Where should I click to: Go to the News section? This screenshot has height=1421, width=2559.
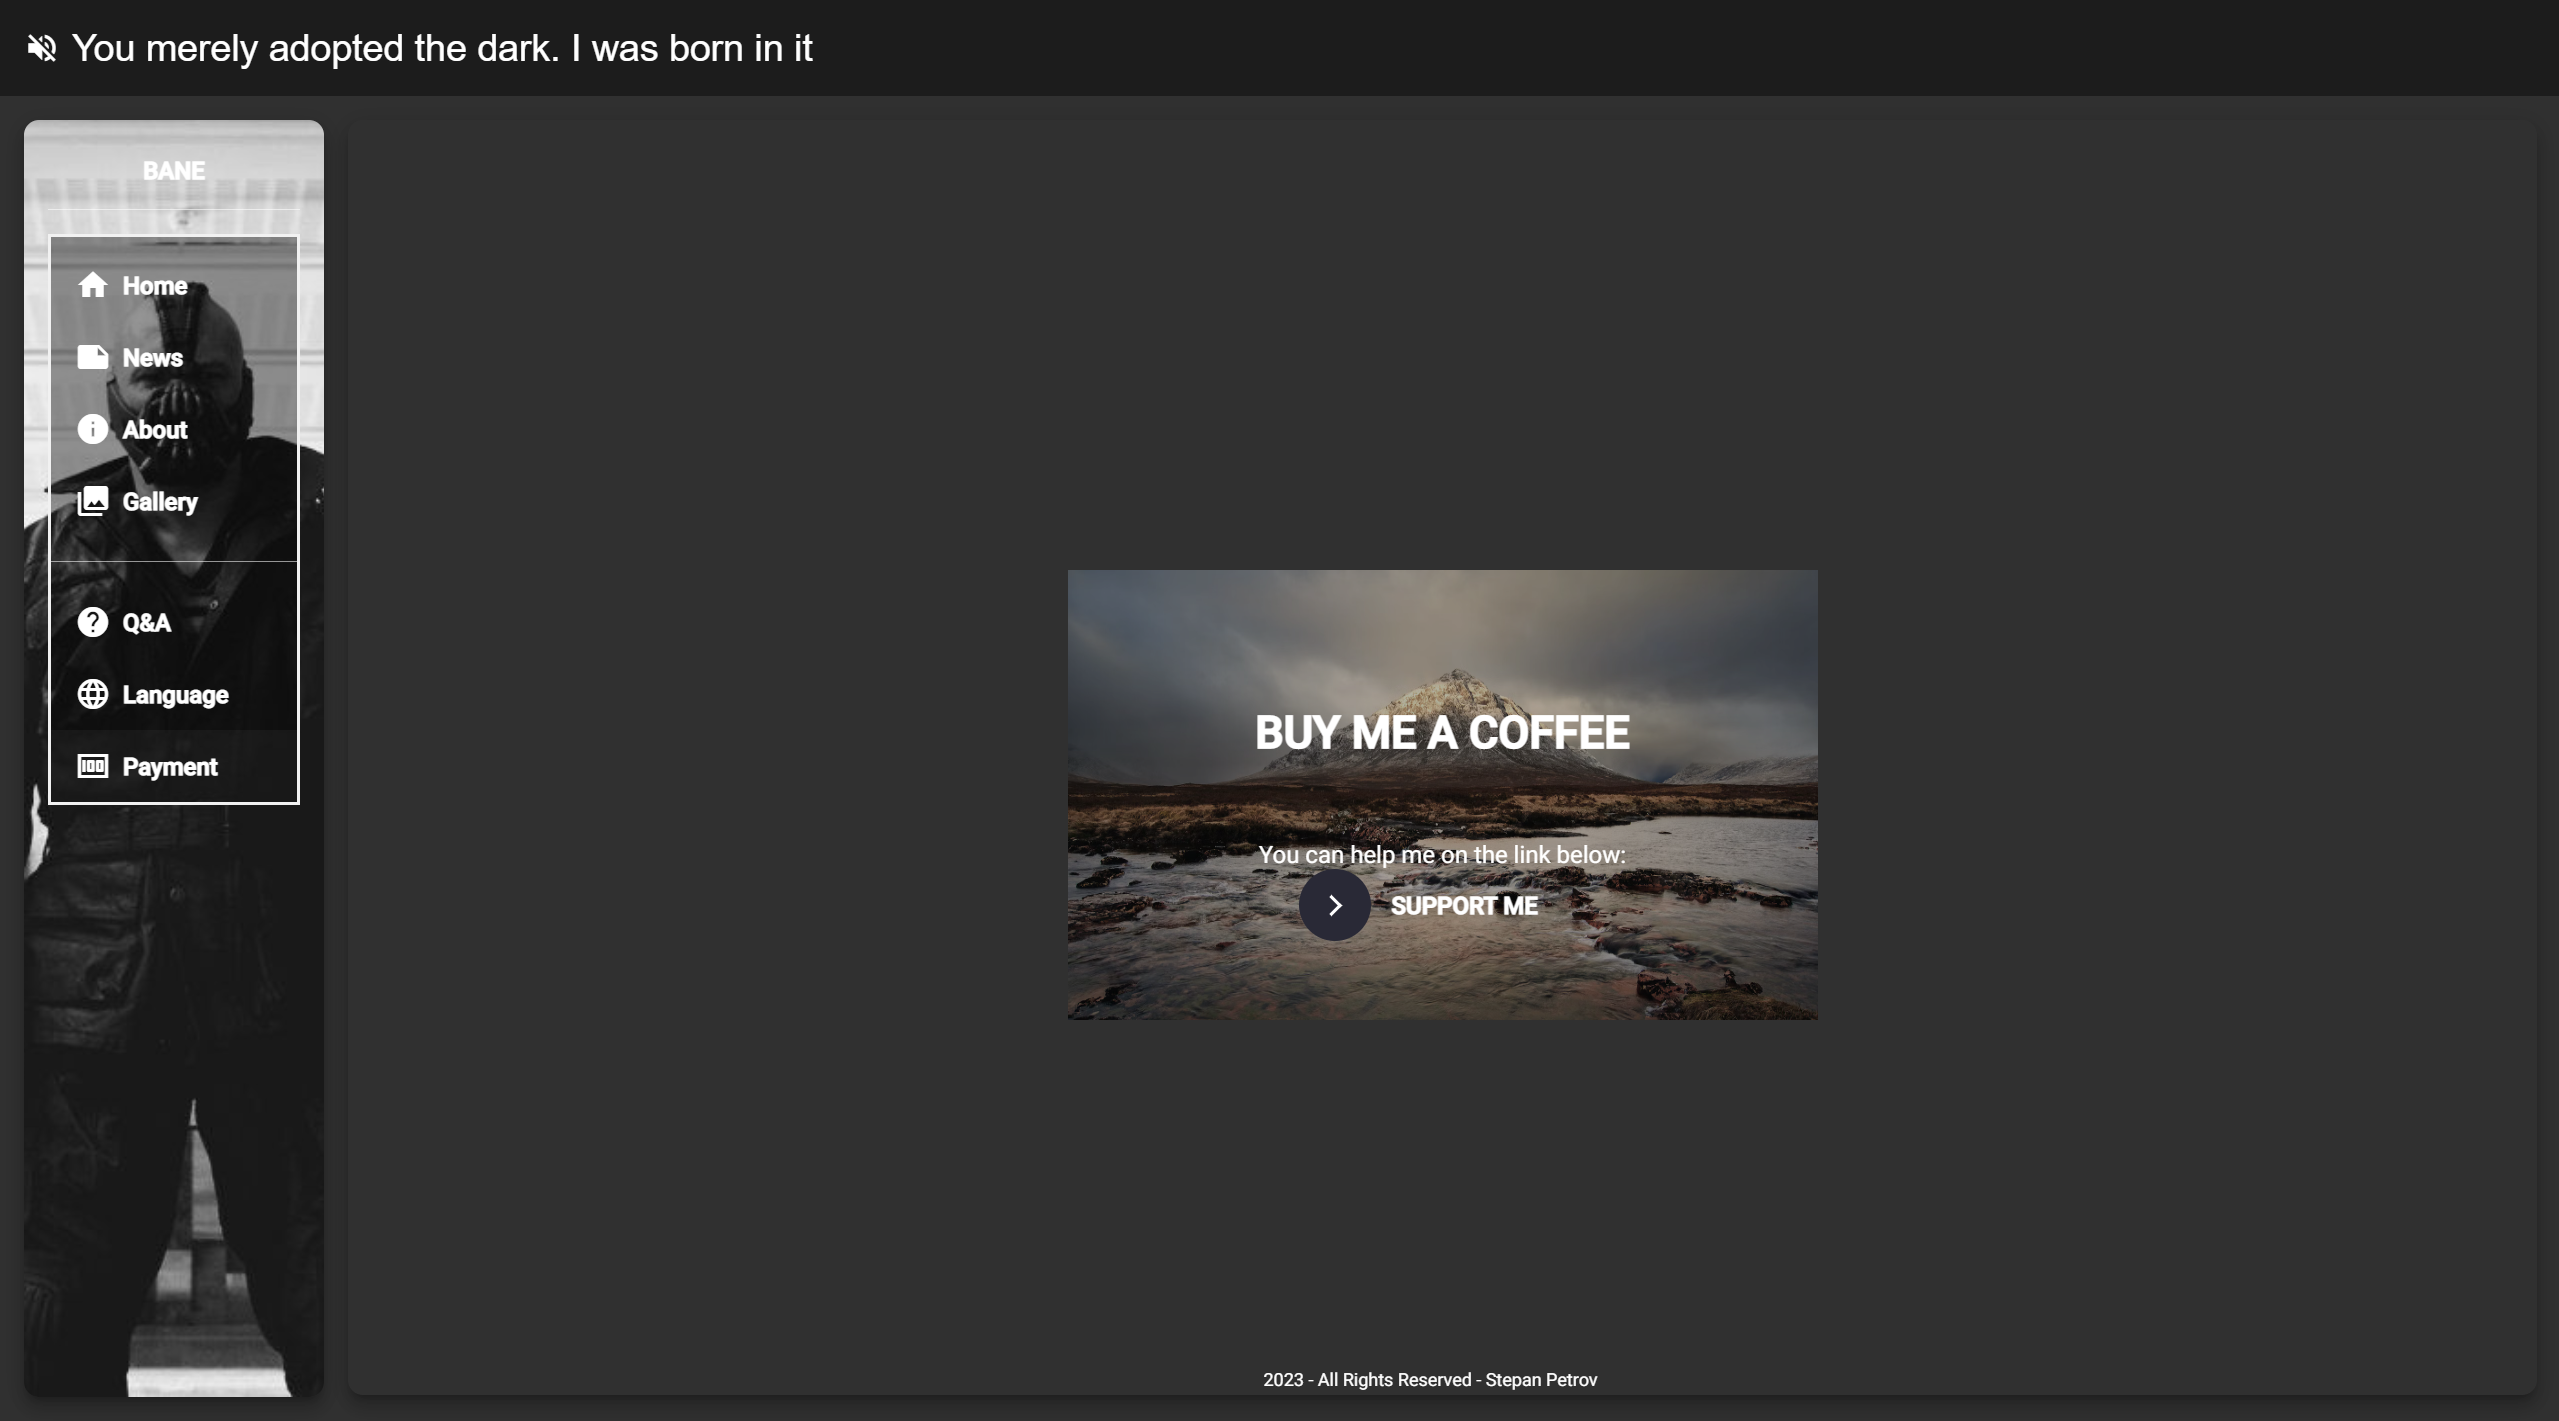pyautogui.click(x=153, y=358)
